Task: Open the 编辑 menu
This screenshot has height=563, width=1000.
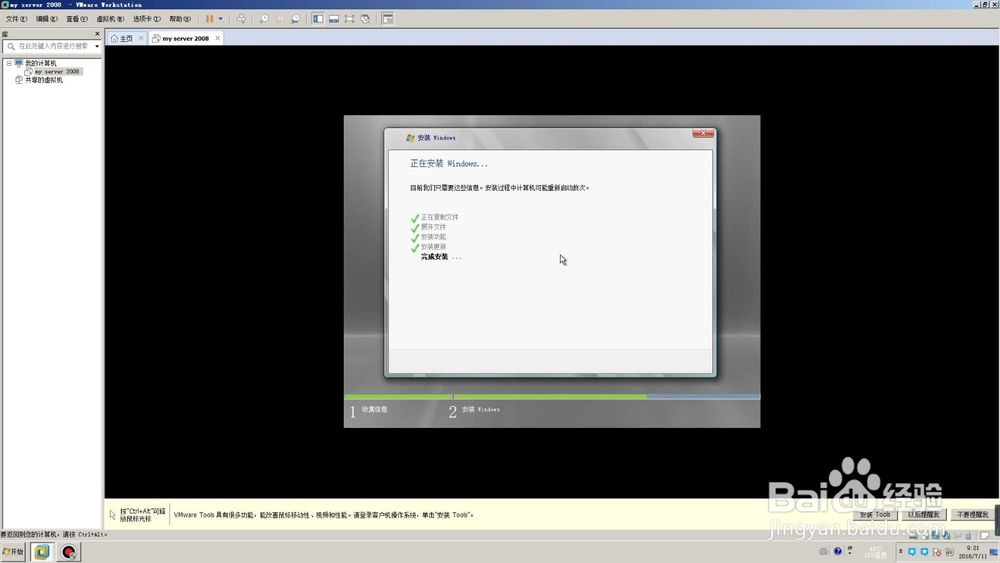Action: click(46, 19)
